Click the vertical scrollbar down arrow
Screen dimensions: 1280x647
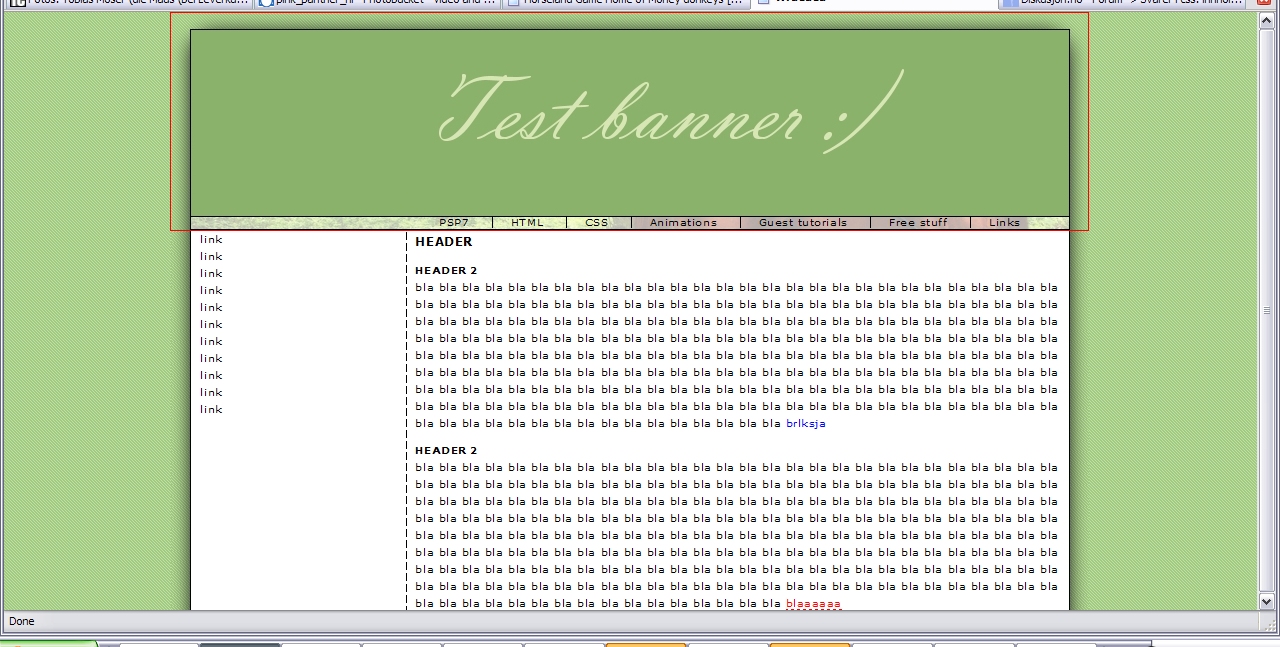tap(1267, 601)
